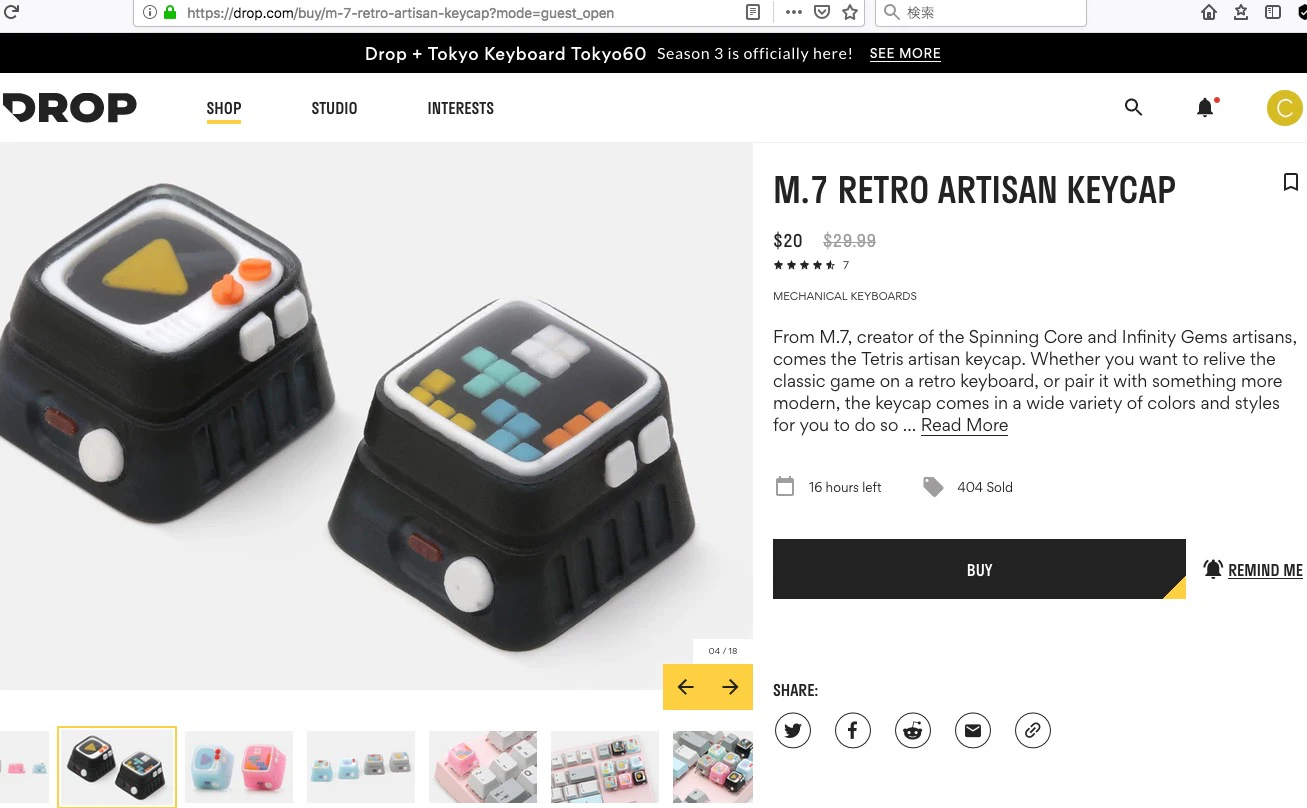Viewport: 1307px width, 808px height.
Task: Open the Shop tab
Action: (224, 108)
